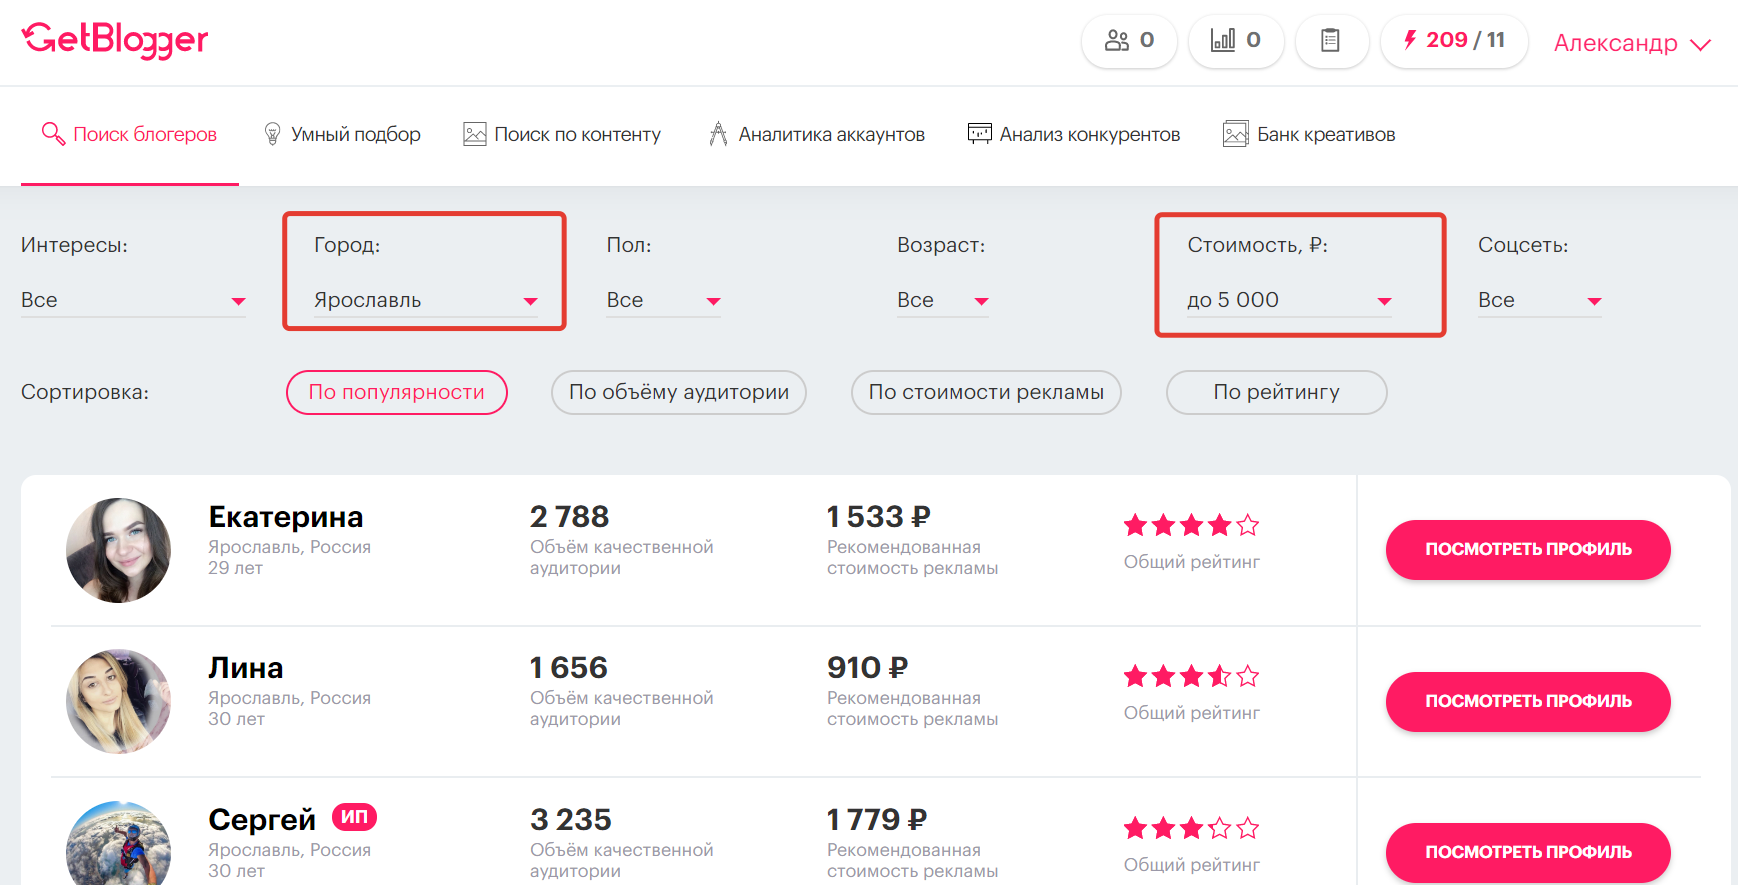Click ad cost 1 533 ₽
1738x885 pixels.
pos(878,517)
